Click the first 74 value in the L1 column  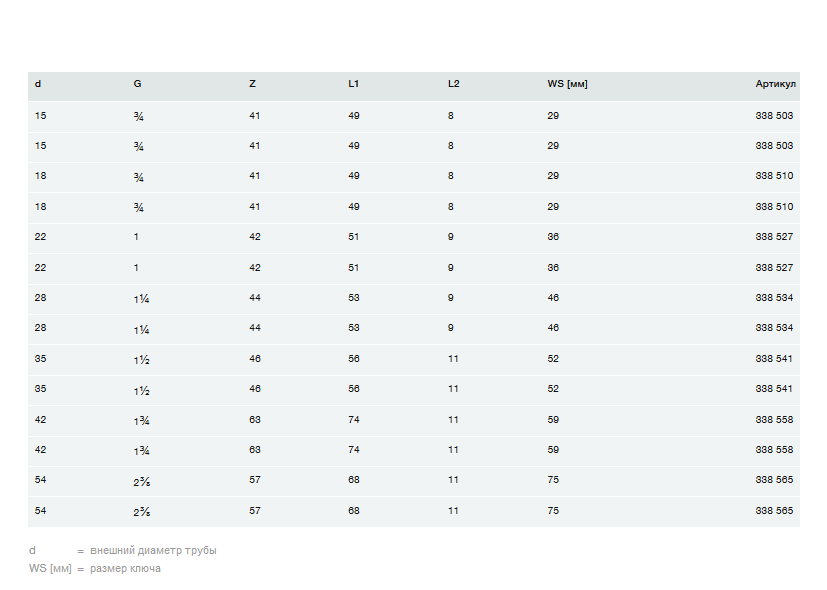click(354, 420)
